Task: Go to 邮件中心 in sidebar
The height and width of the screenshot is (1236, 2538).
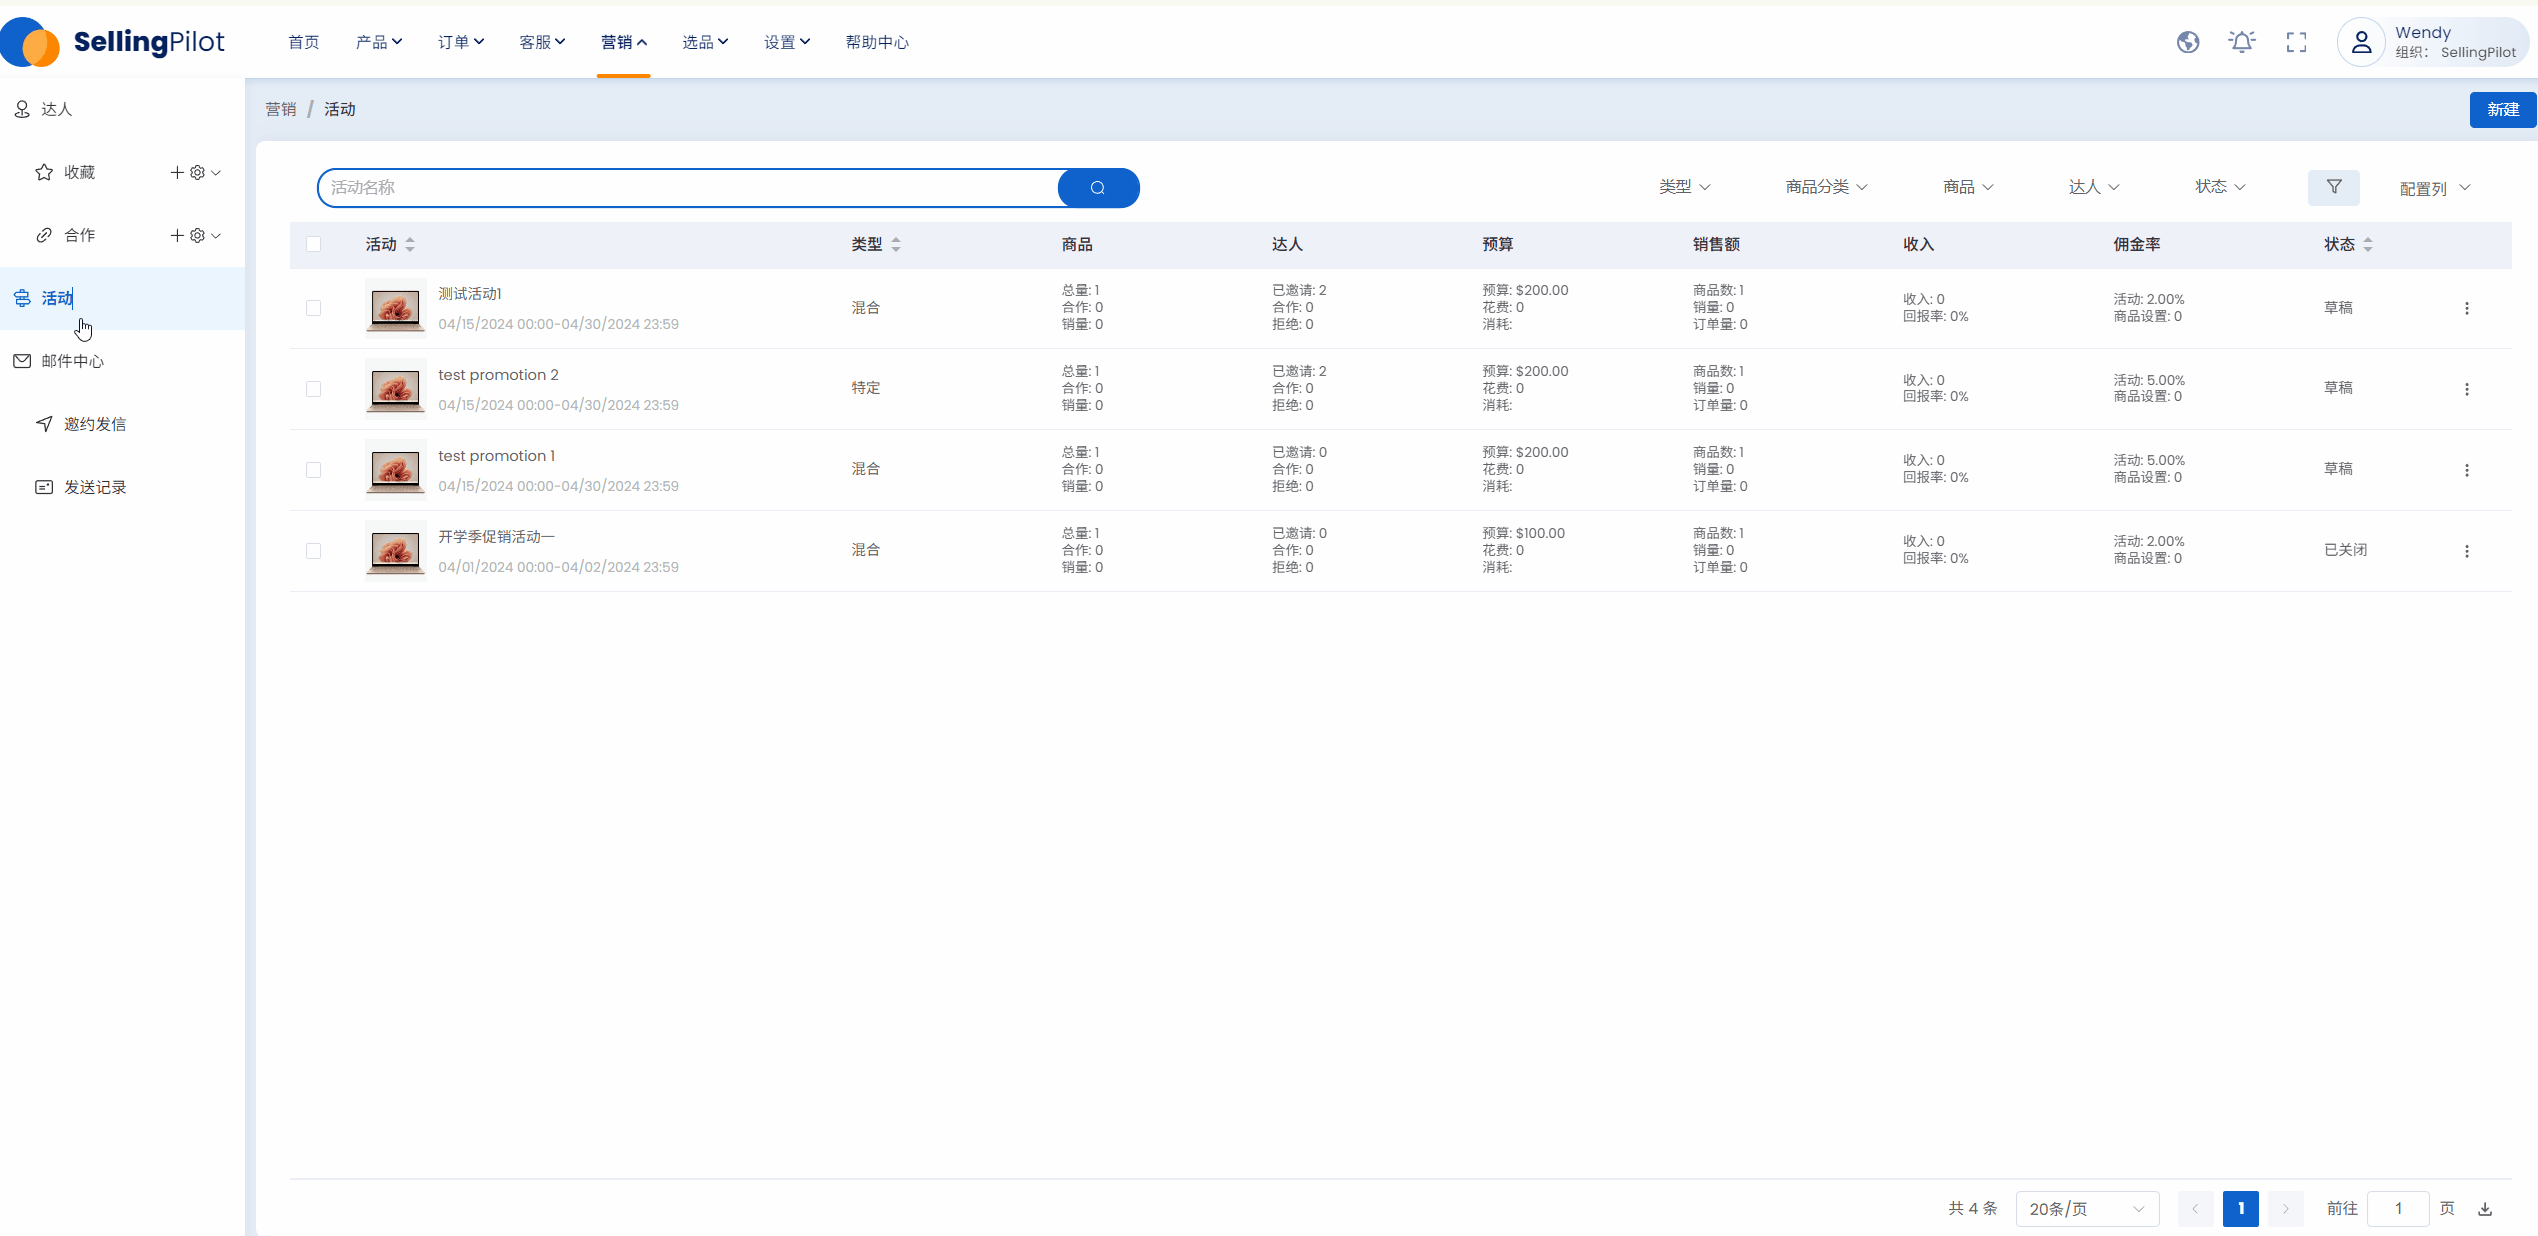Action: point(72,361)
